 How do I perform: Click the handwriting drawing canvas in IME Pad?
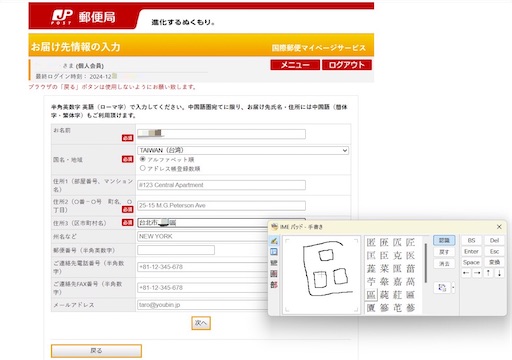pos(321,275)
